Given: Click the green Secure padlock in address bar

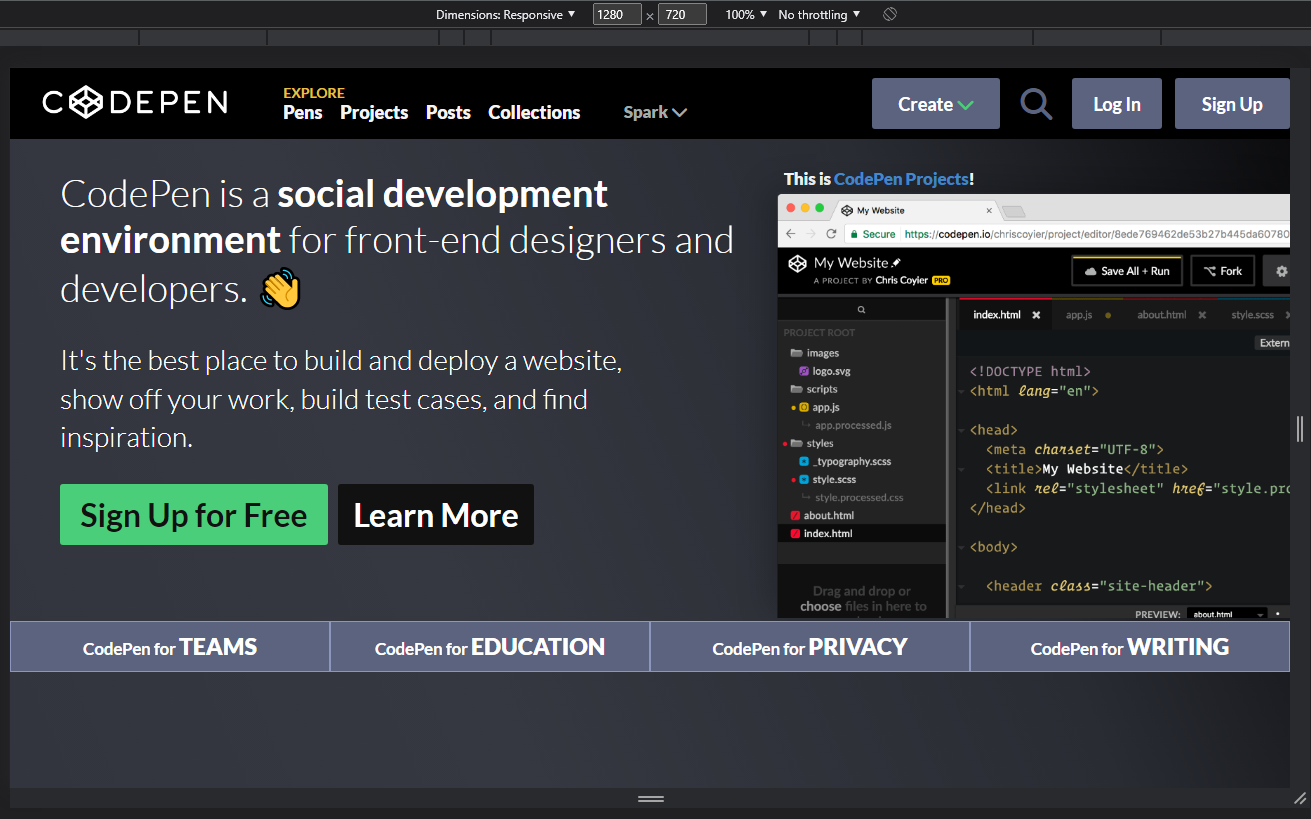Looking at the screenshot, I should point(855,234).
